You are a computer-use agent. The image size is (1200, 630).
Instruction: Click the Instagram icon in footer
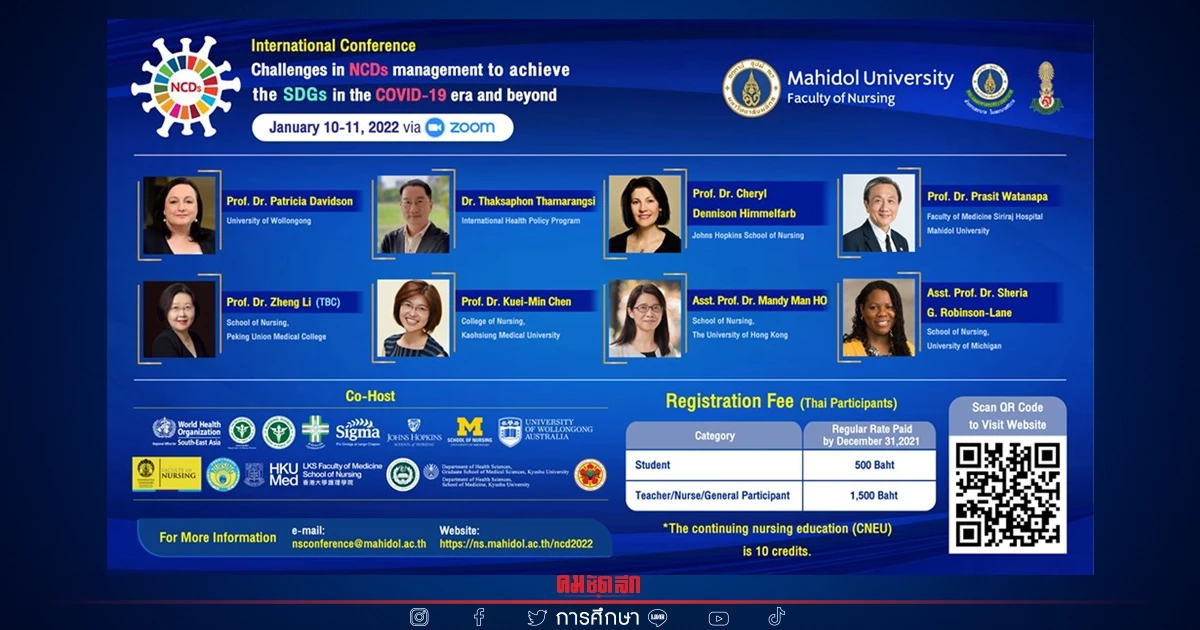[x=419, y=617]
